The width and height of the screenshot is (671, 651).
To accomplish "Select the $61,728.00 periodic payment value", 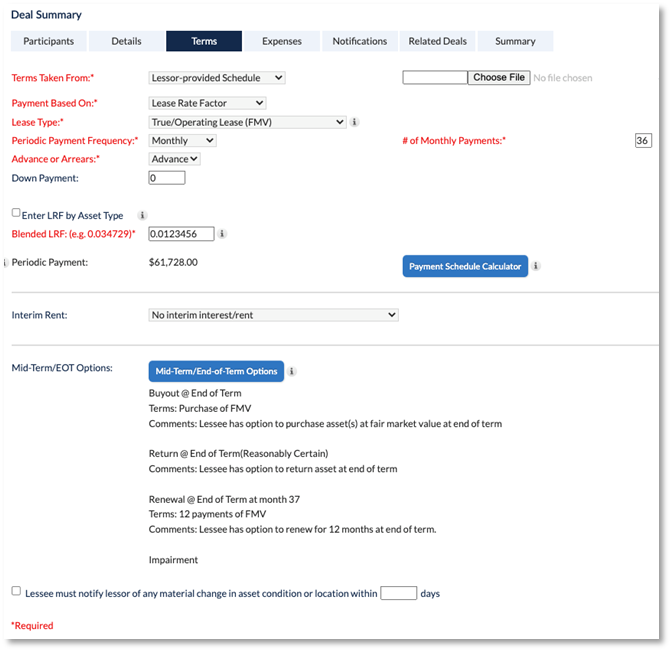I will [173, 262].
